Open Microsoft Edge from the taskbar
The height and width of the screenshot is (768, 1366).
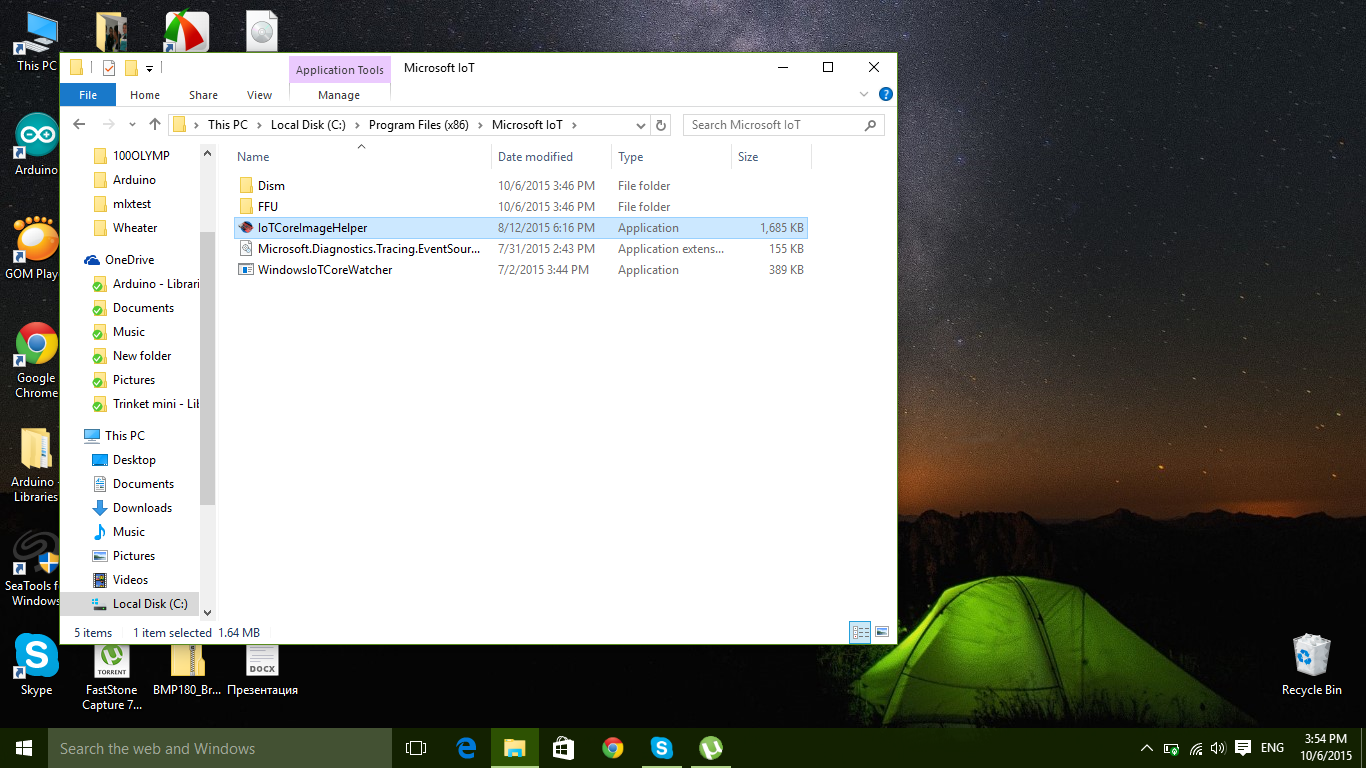(x=465, y=747)
